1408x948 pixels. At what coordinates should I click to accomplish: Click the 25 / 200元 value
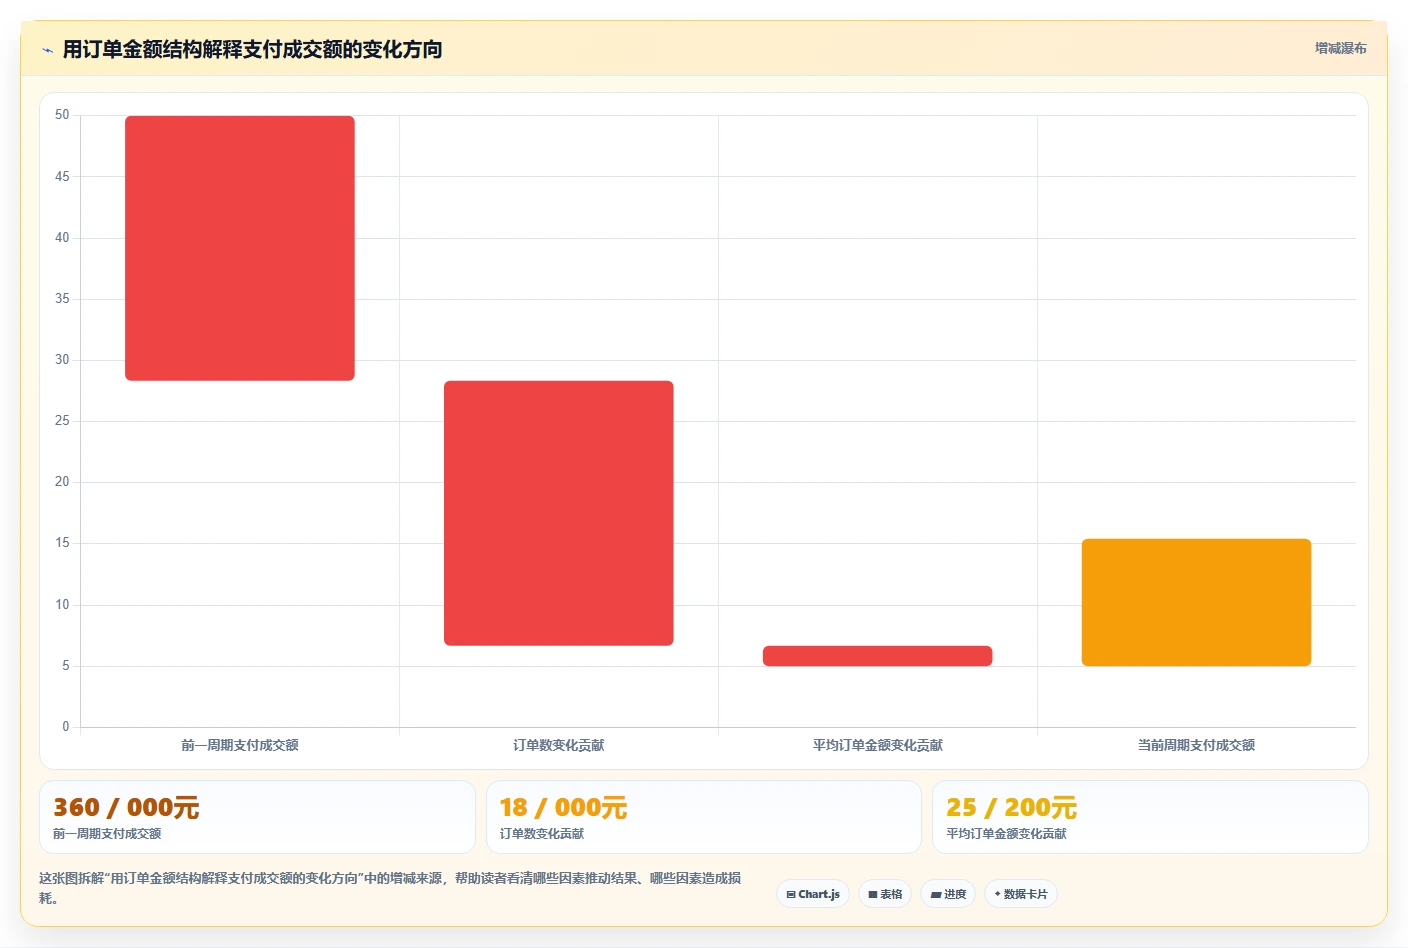pos(1011,807)
